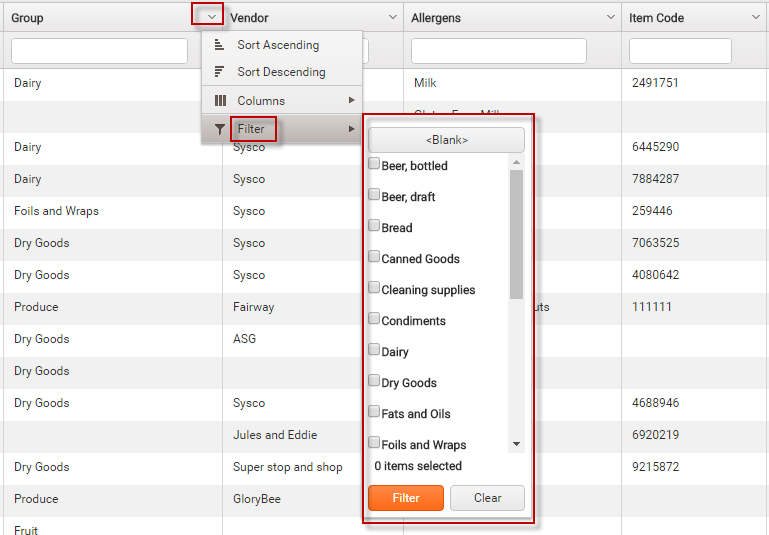Click scroll-up arrow in filter list

[516, 162]
